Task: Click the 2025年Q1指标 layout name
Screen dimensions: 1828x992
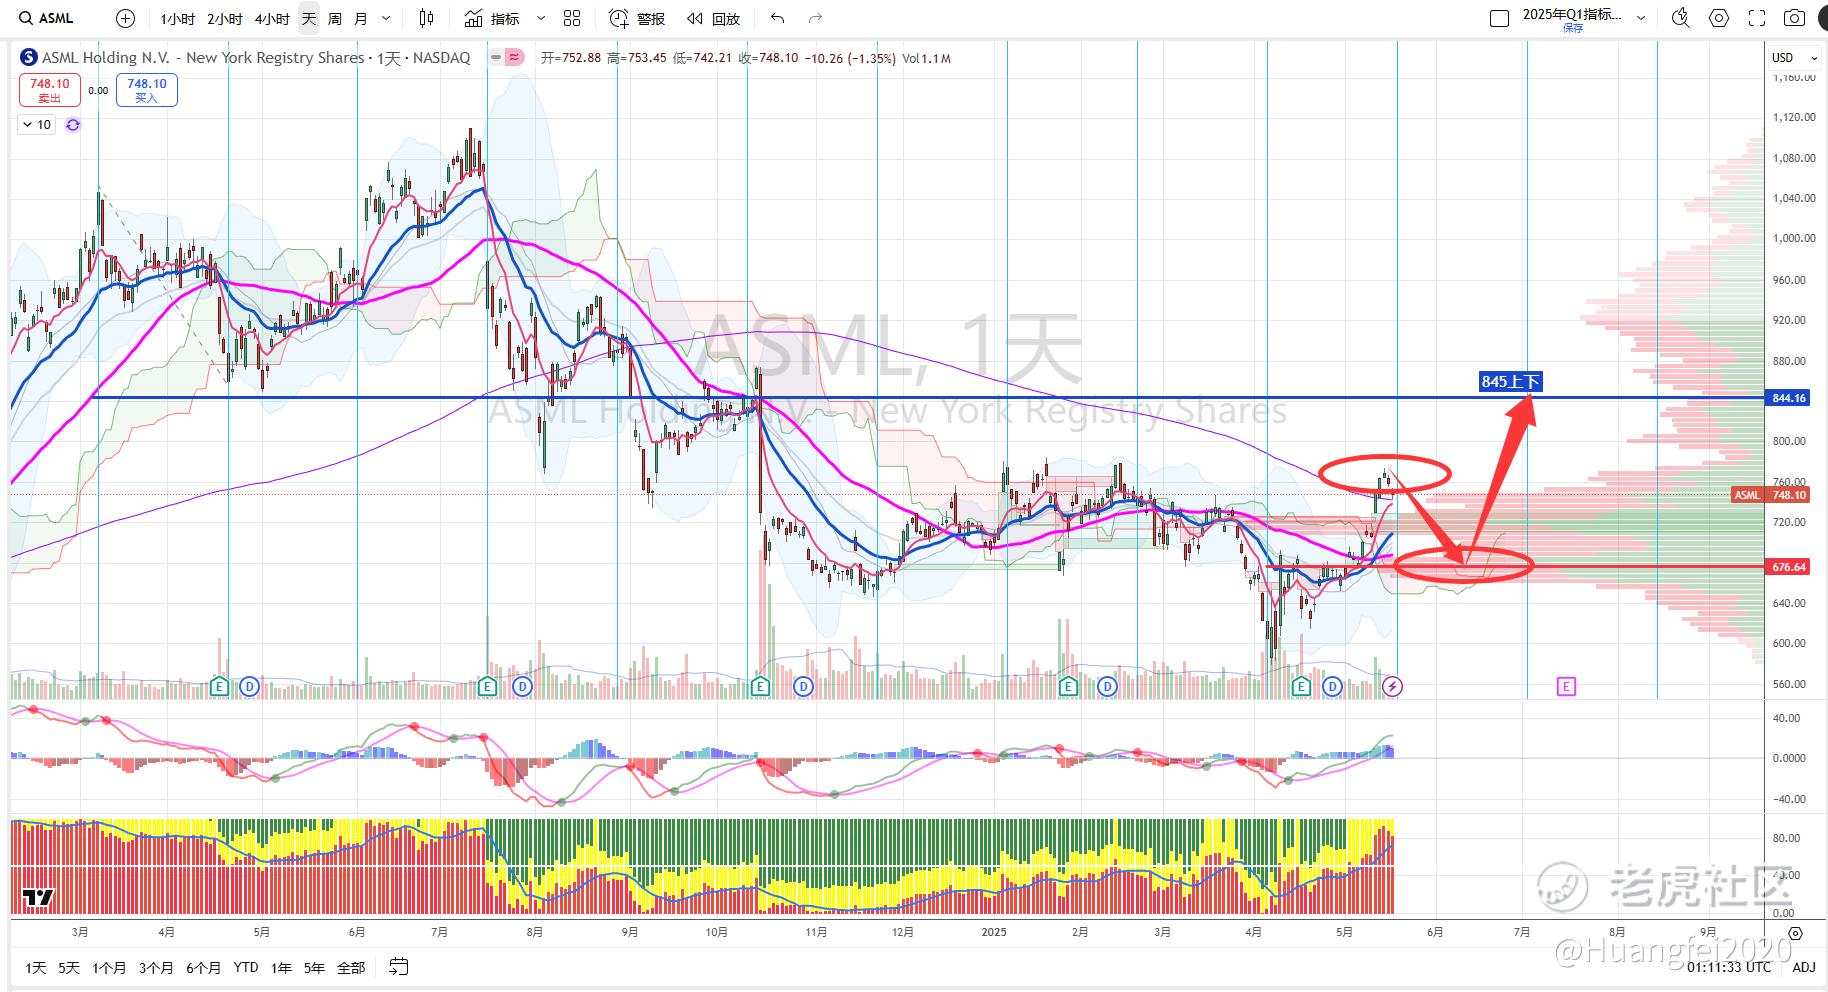Action: pos(1573,14)
